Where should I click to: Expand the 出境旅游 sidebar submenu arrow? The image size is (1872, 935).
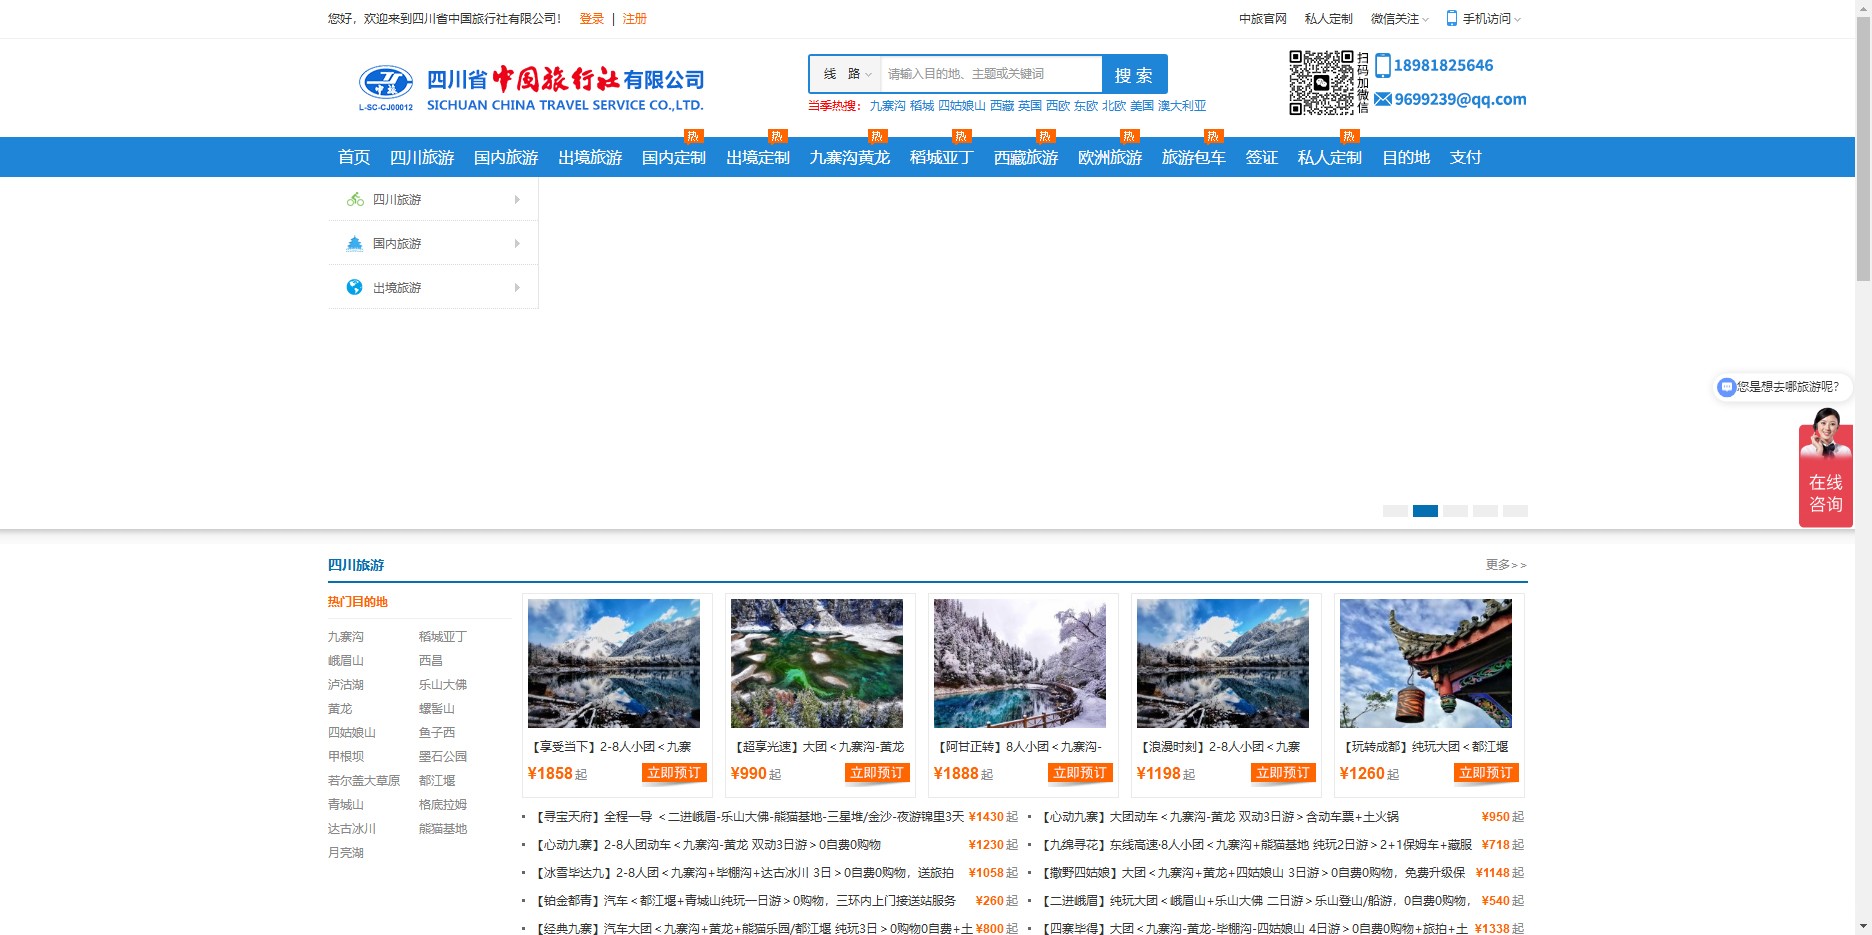pos(517,287)
